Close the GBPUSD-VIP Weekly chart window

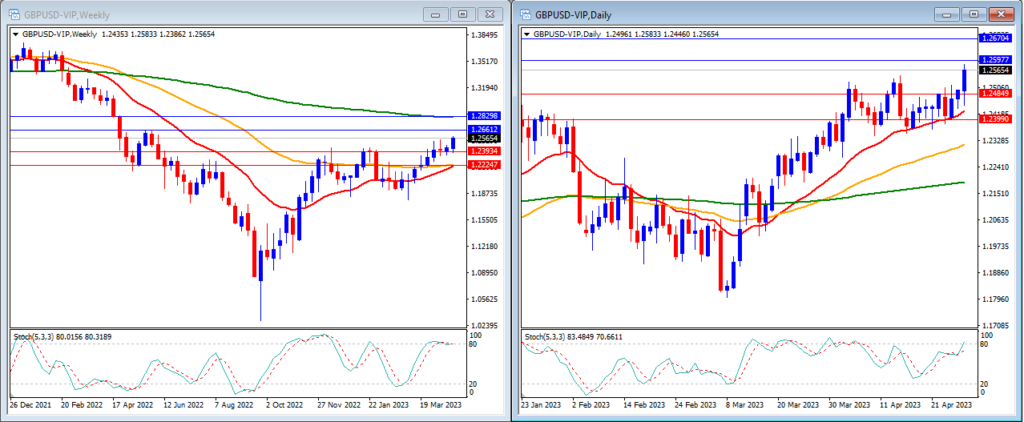489,14
